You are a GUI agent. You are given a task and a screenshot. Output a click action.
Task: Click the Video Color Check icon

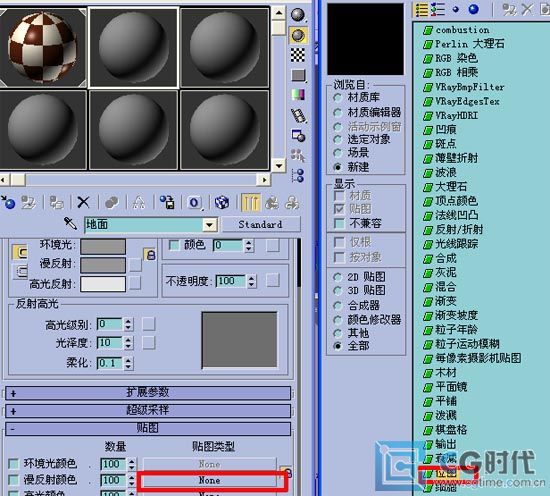point(298,95)
